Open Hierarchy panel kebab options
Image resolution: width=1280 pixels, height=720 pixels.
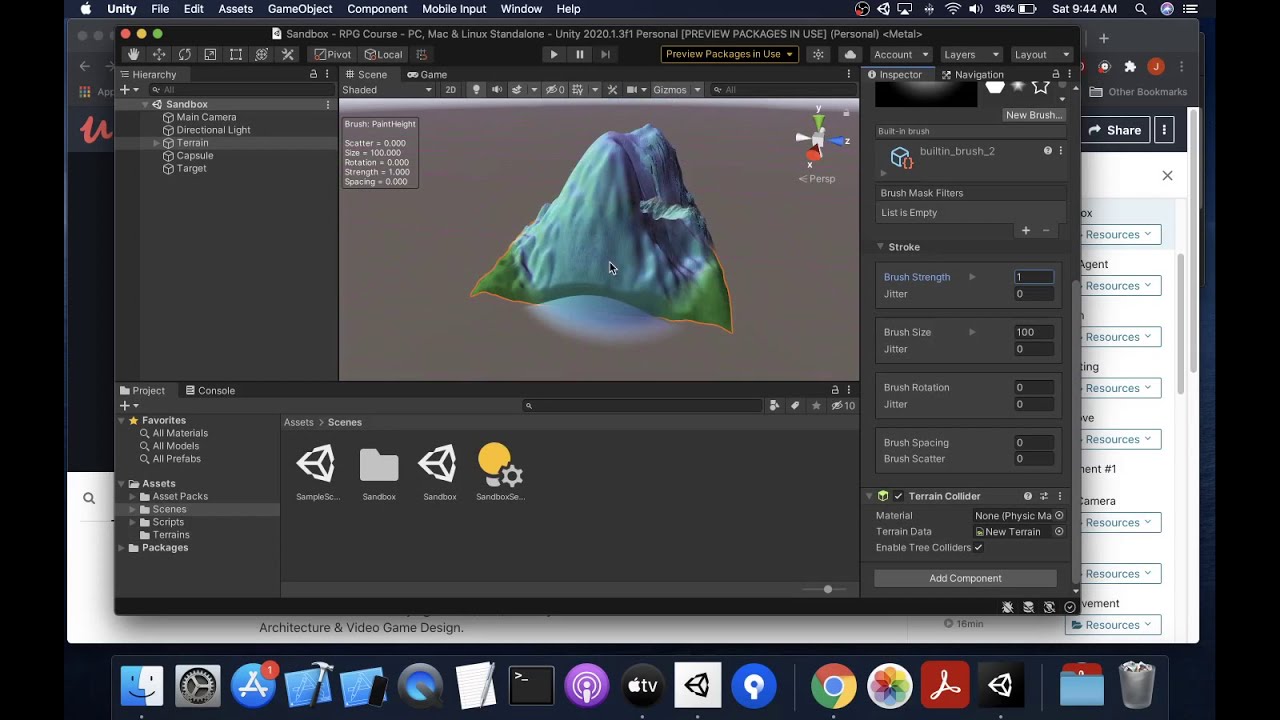pos(327,75)
